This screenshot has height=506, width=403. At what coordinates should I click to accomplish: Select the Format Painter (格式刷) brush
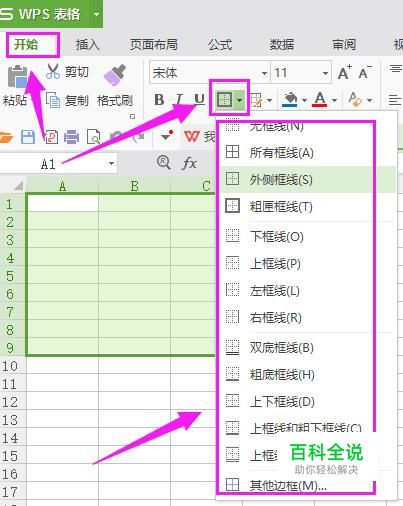115,75
